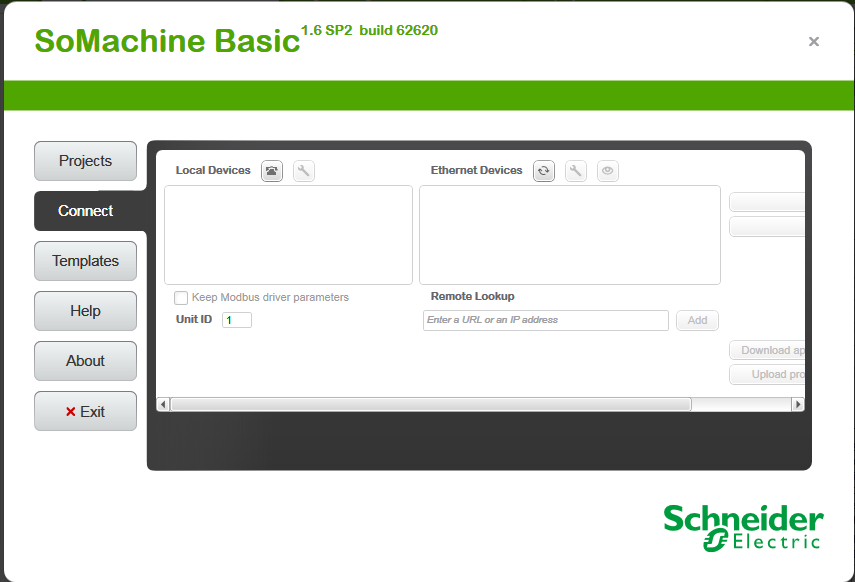Open Local Devices wrench settings icon

(x=303, y=170)
